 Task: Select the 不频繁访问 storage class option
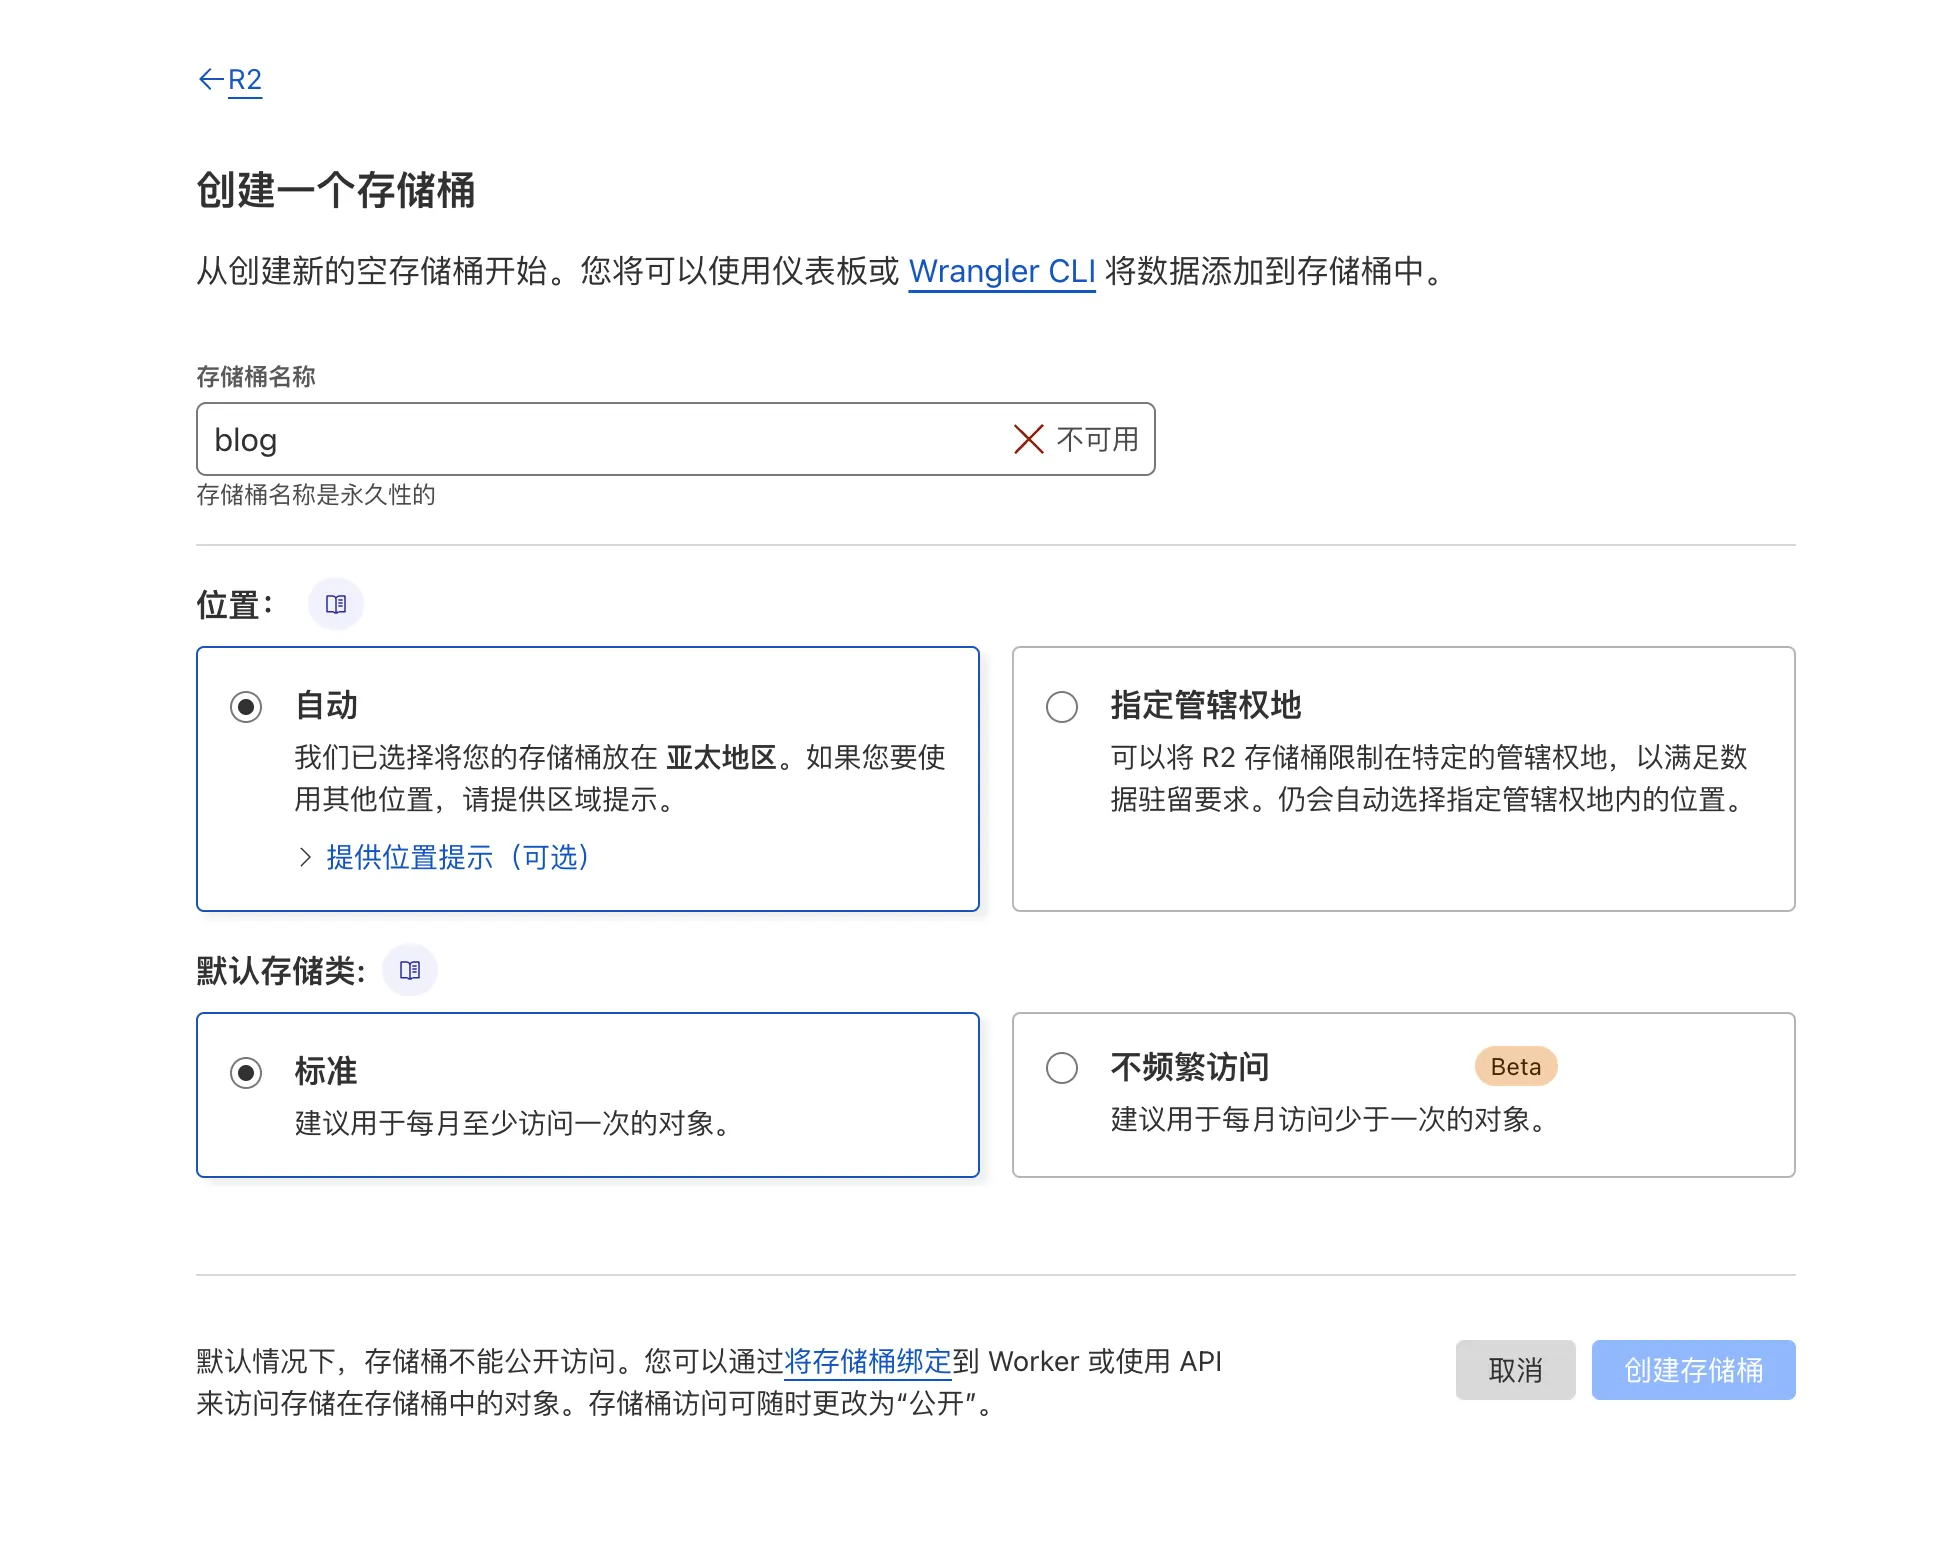(1061, 1068)
